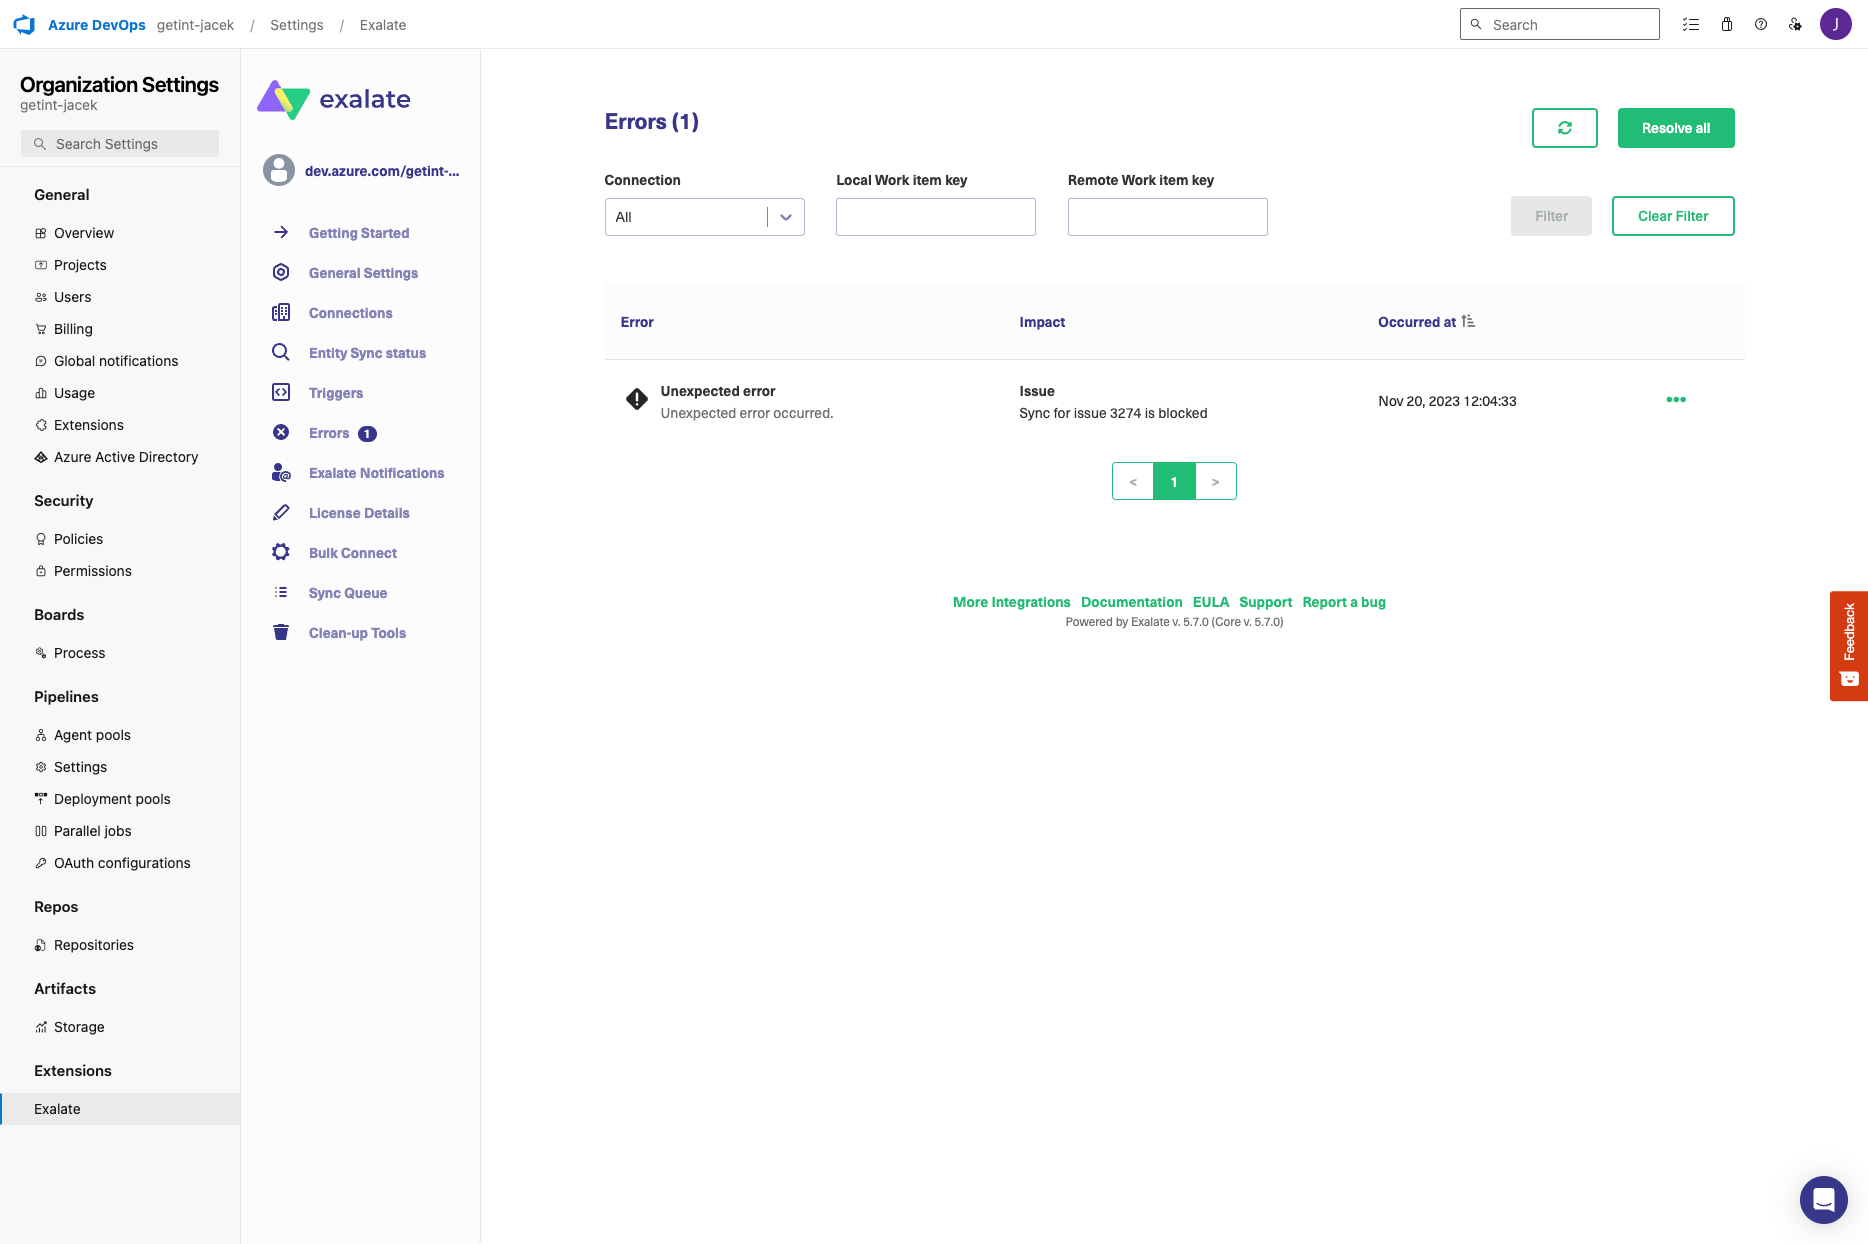Open the work items list icon in header
1868x1244 pixels.
coord(1691,25)
